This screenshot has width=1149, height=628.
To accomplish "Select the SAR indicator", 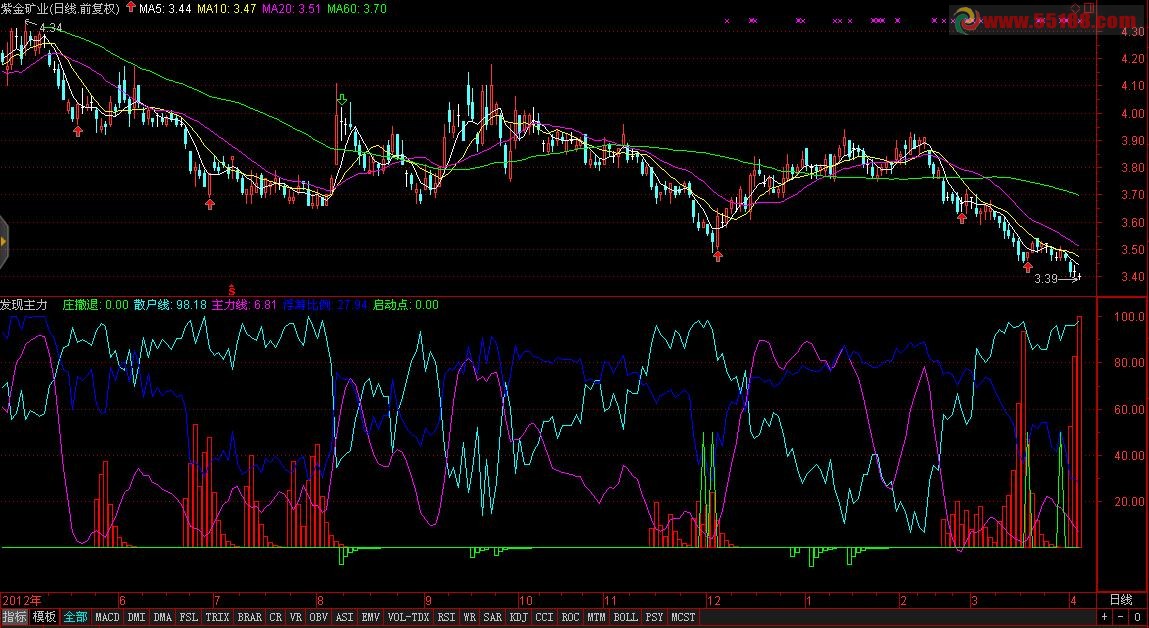I will (492, 617).
